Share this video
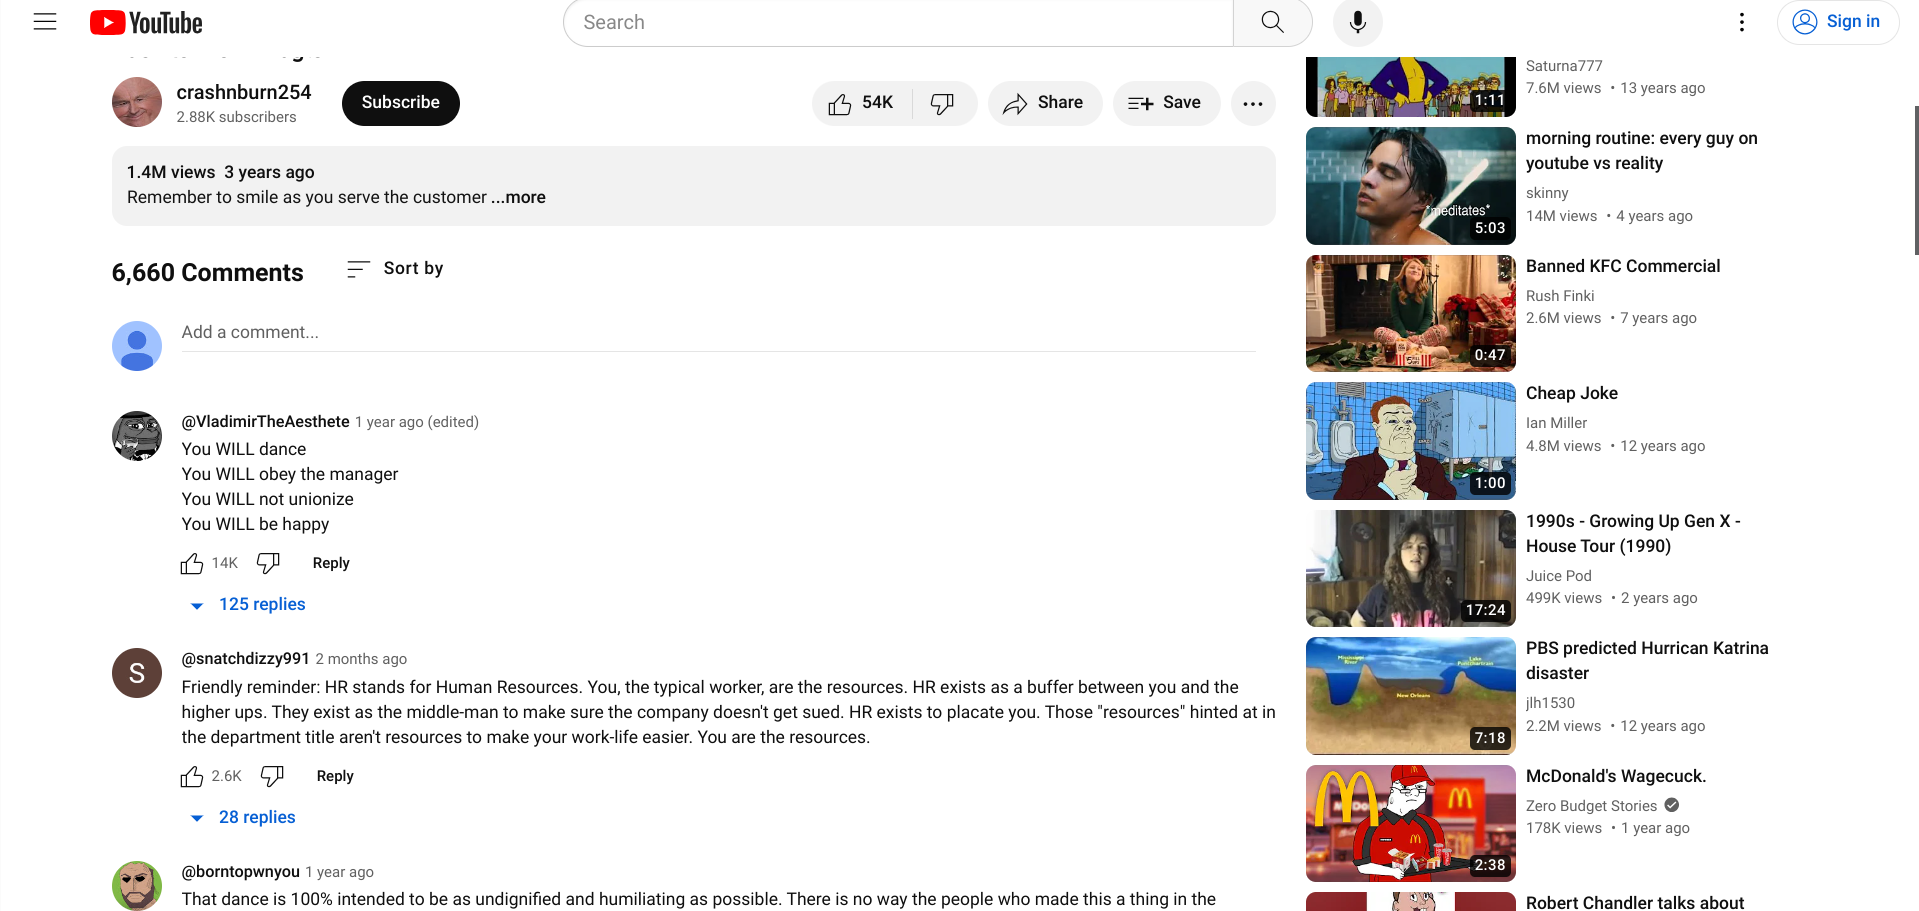 (x=1044, y=103)
